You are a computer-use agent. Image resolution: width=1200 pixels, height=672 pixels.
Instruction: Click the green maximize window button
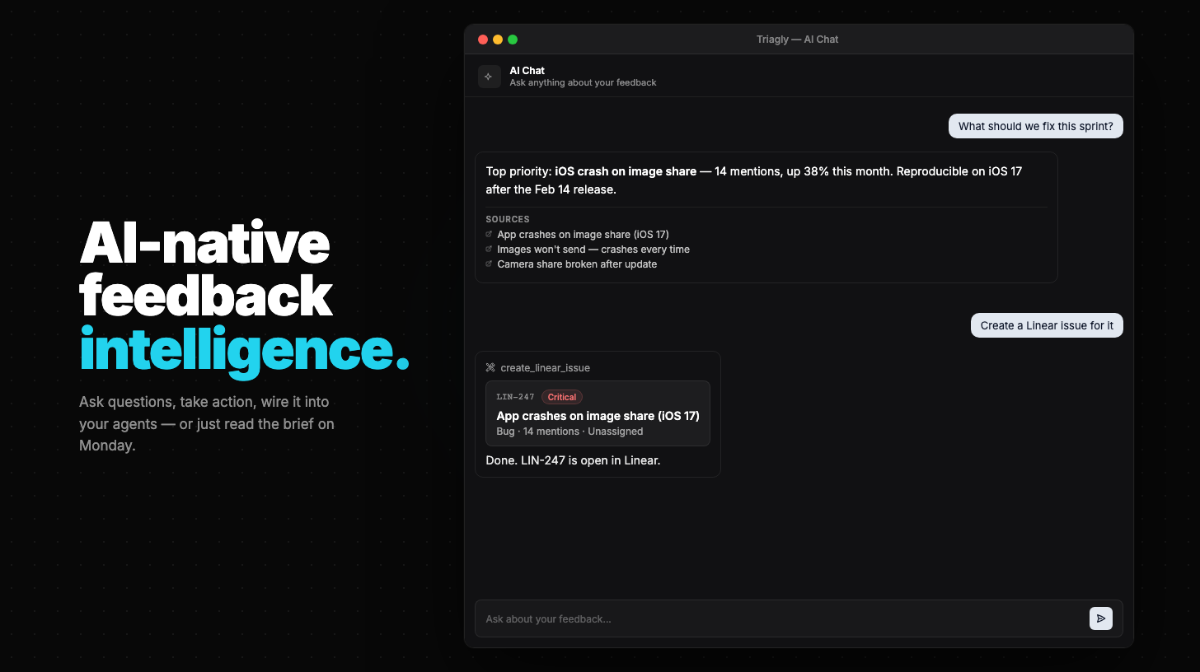pos(513,39)
